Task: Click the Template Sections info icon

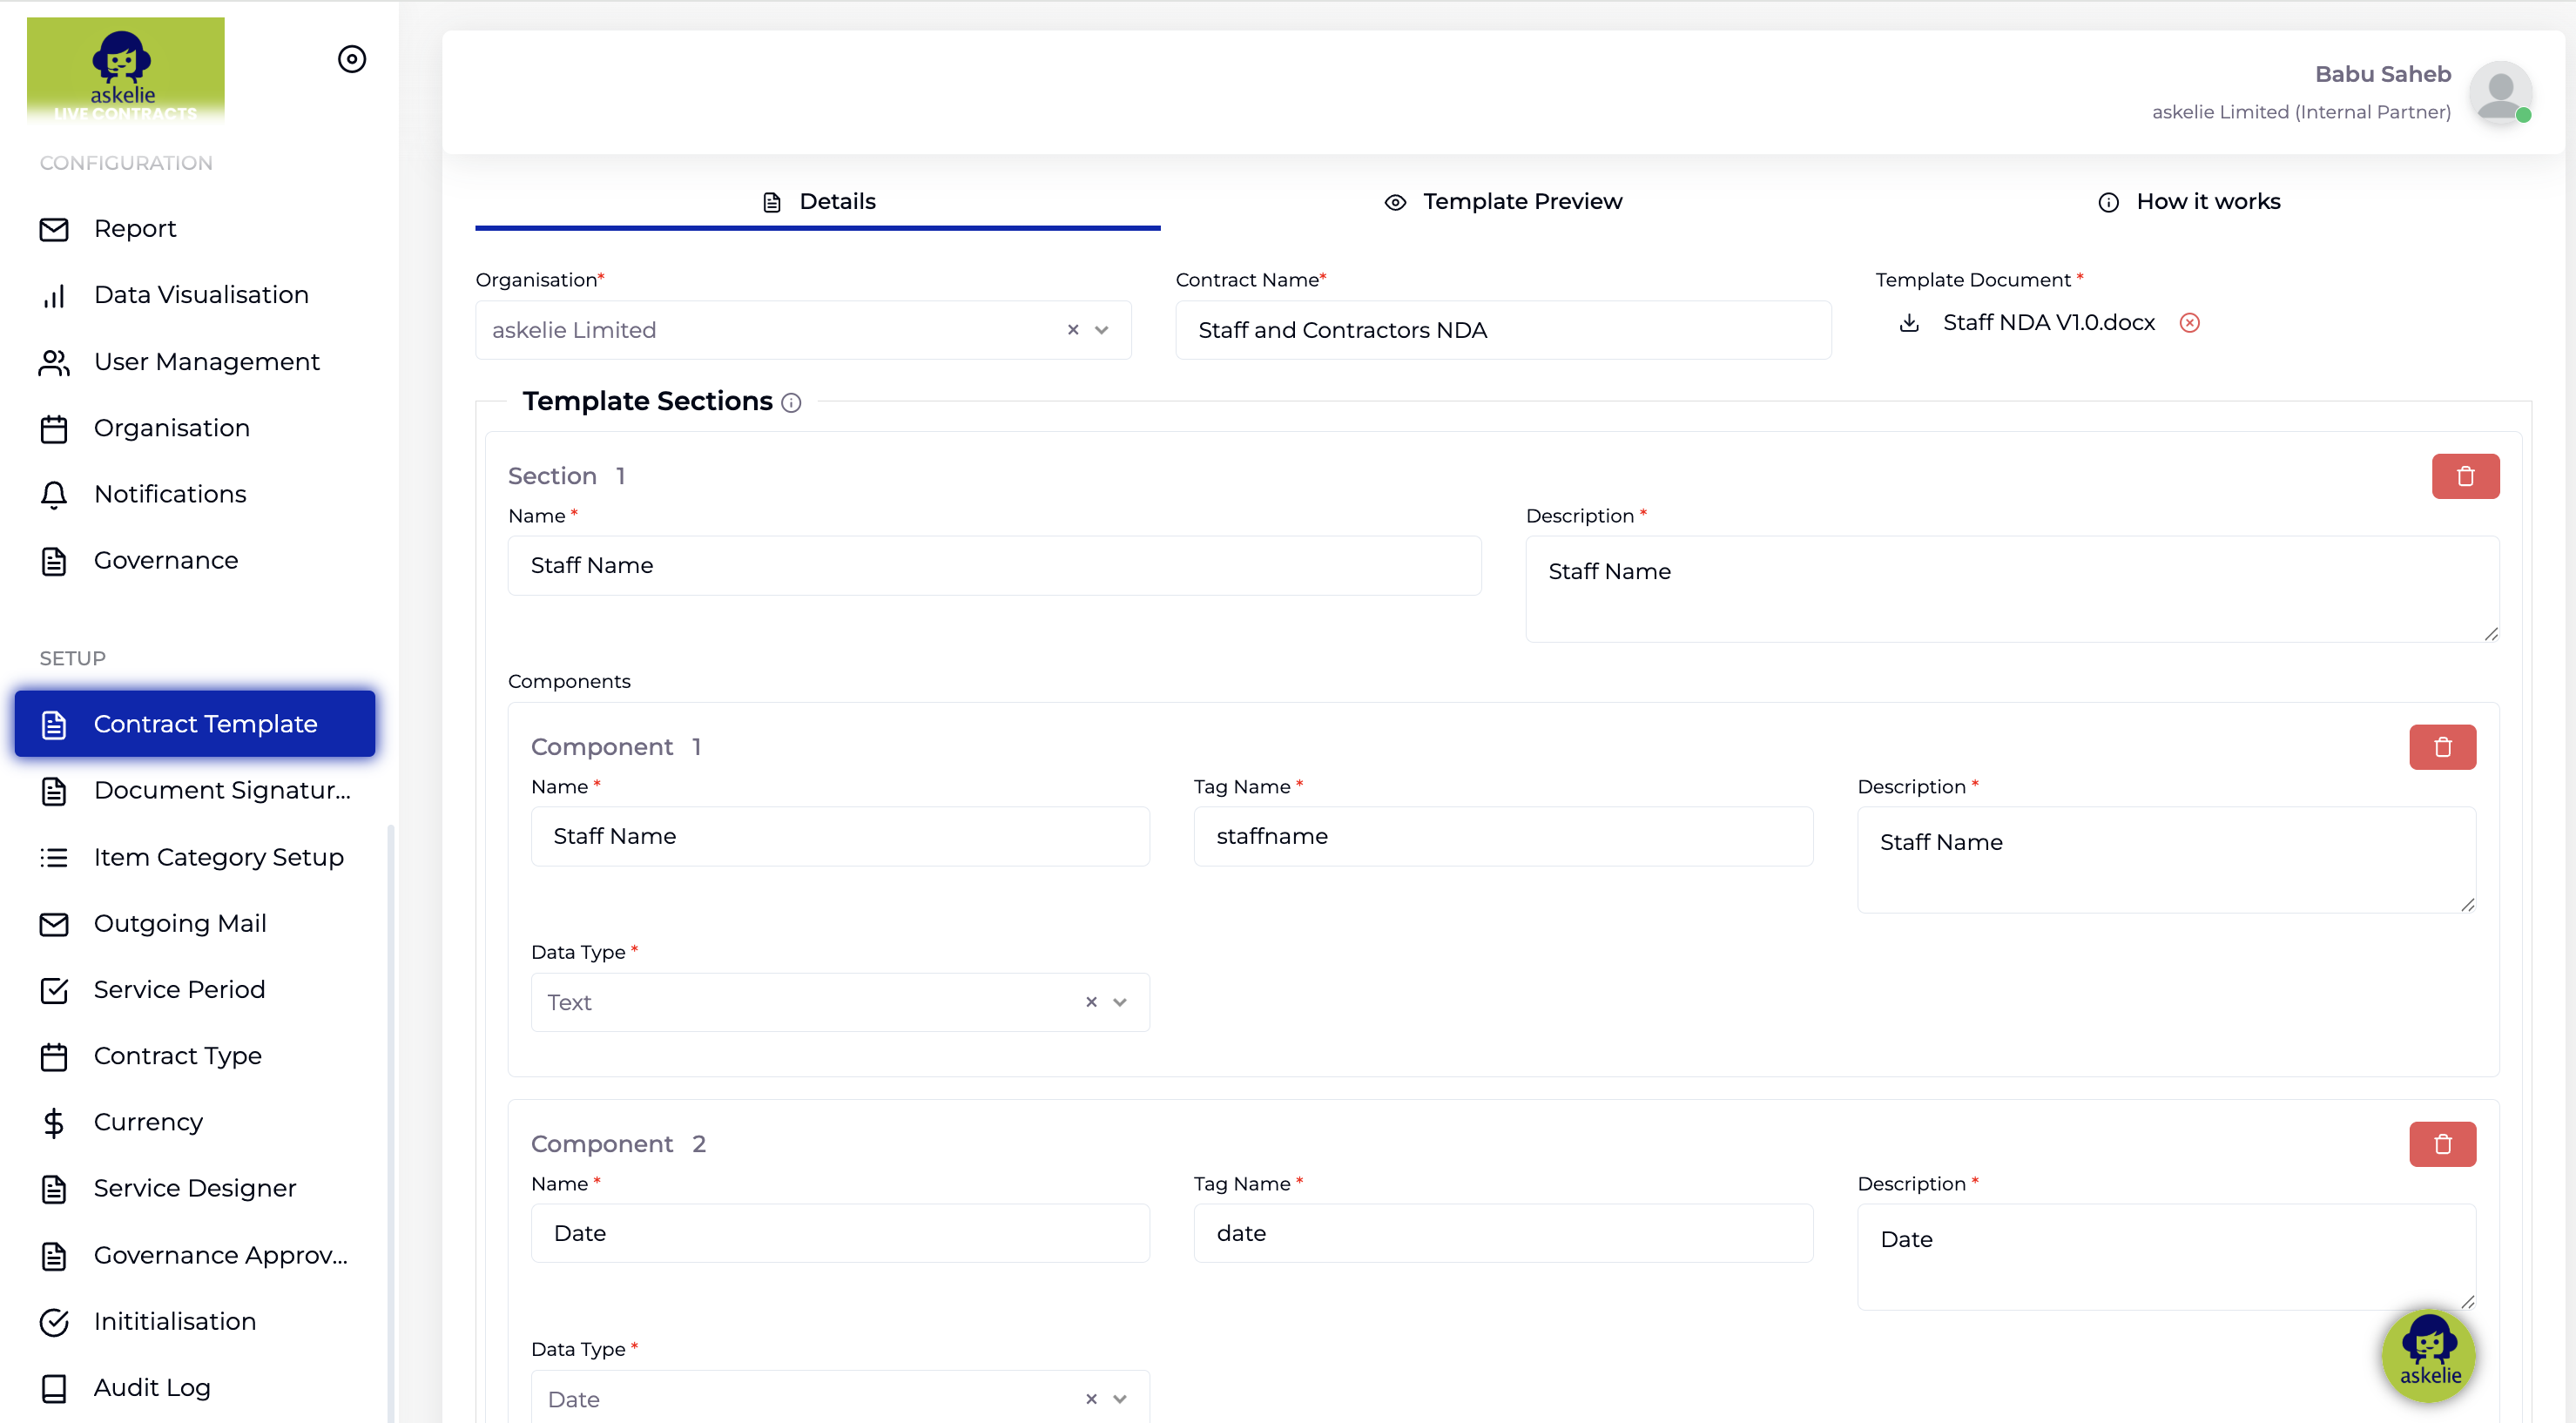Action: [x=791, y=402]
